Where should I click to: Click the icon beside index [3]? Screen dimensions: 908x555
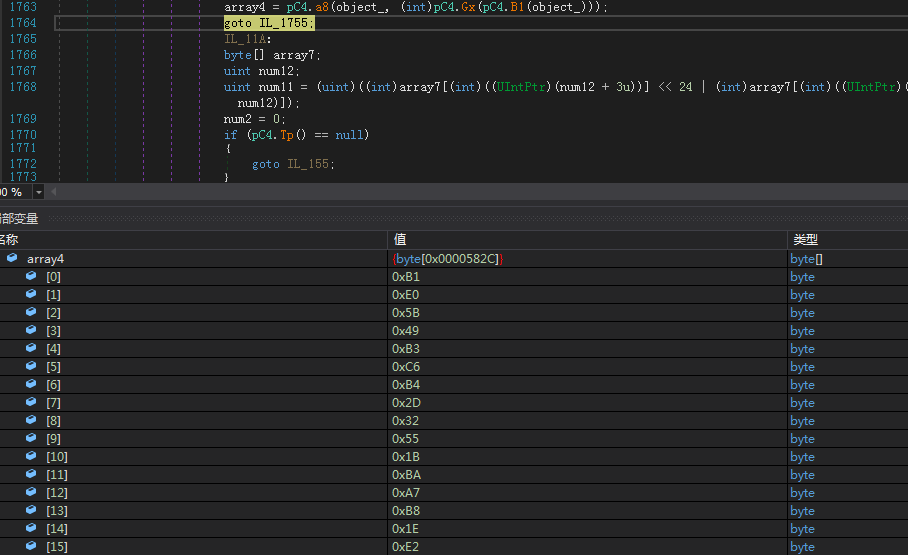pyautogui.click(x=31, y=330)
